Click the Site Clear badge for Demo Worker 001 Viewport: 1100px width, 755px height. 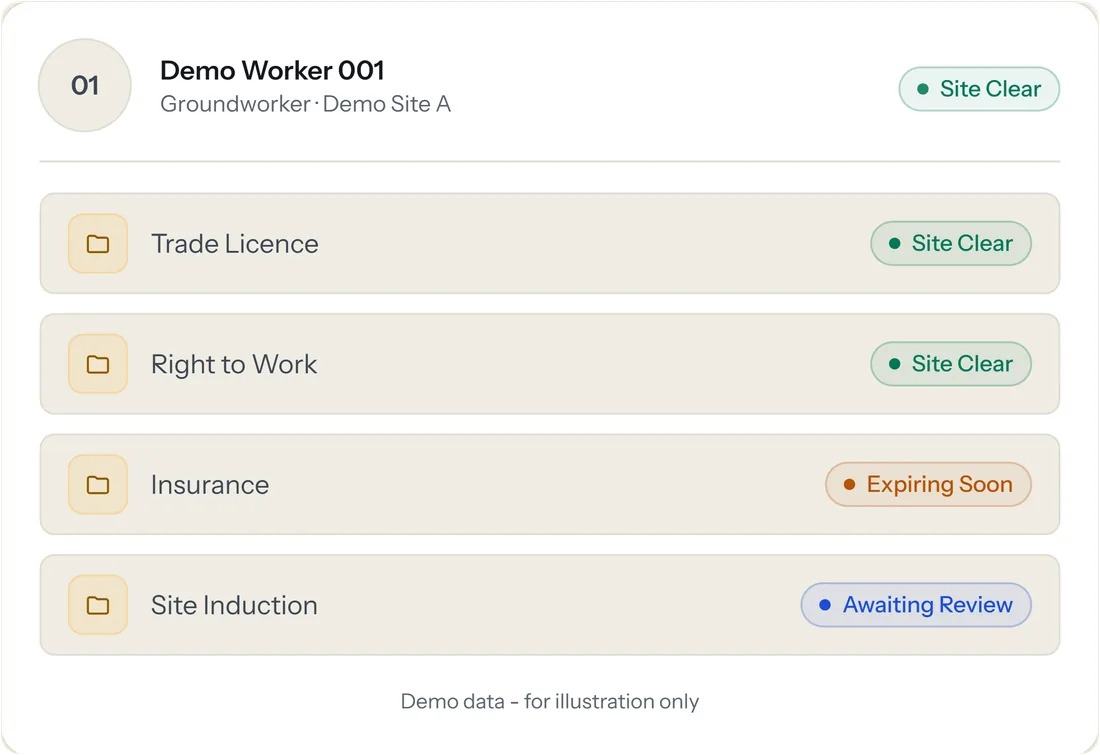979,89
